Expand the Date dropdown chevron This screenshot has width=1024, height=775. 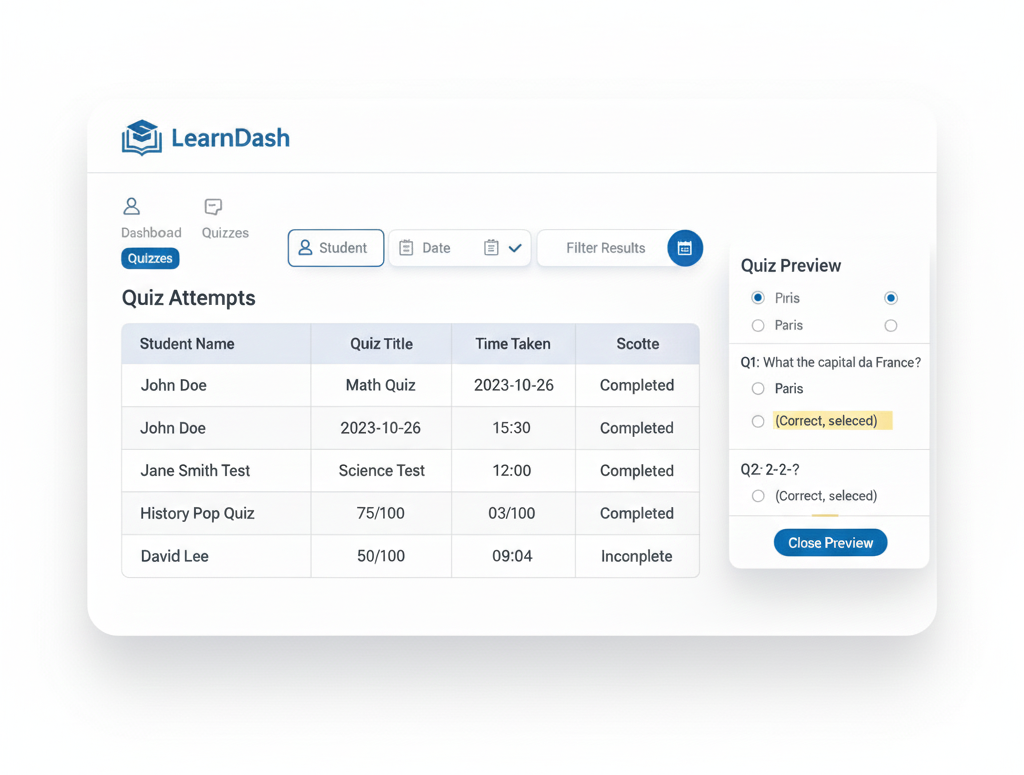point(515,248)
